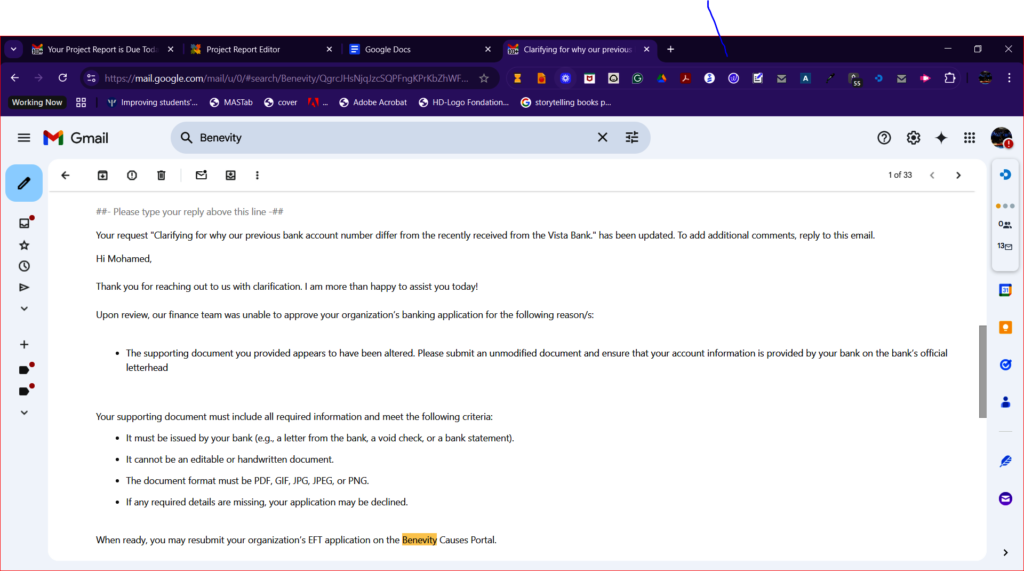The height and width of the screenshot is (571, 1024).
Task: Click the email scrollbar thumb
Action: point(982,371)
